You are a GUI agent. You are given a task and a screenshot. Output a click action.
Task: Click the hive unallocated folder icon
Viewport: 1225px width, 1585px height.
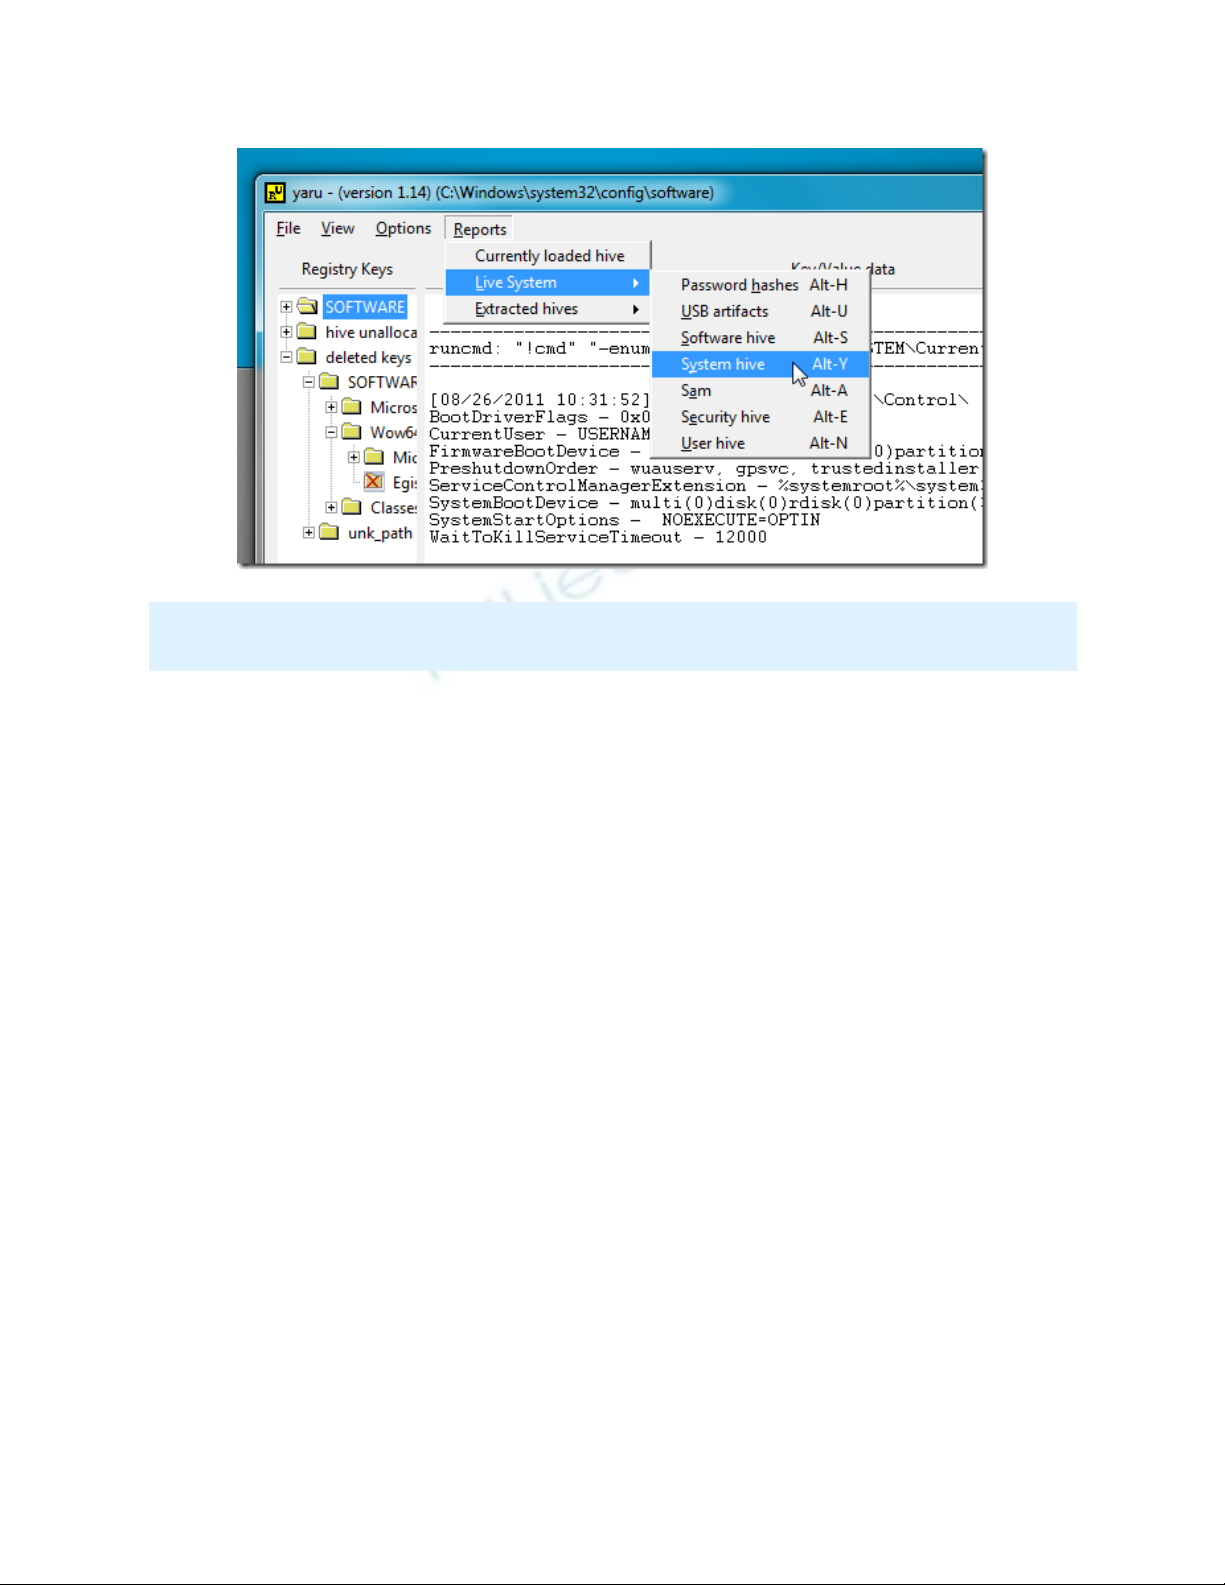point(308,332)
